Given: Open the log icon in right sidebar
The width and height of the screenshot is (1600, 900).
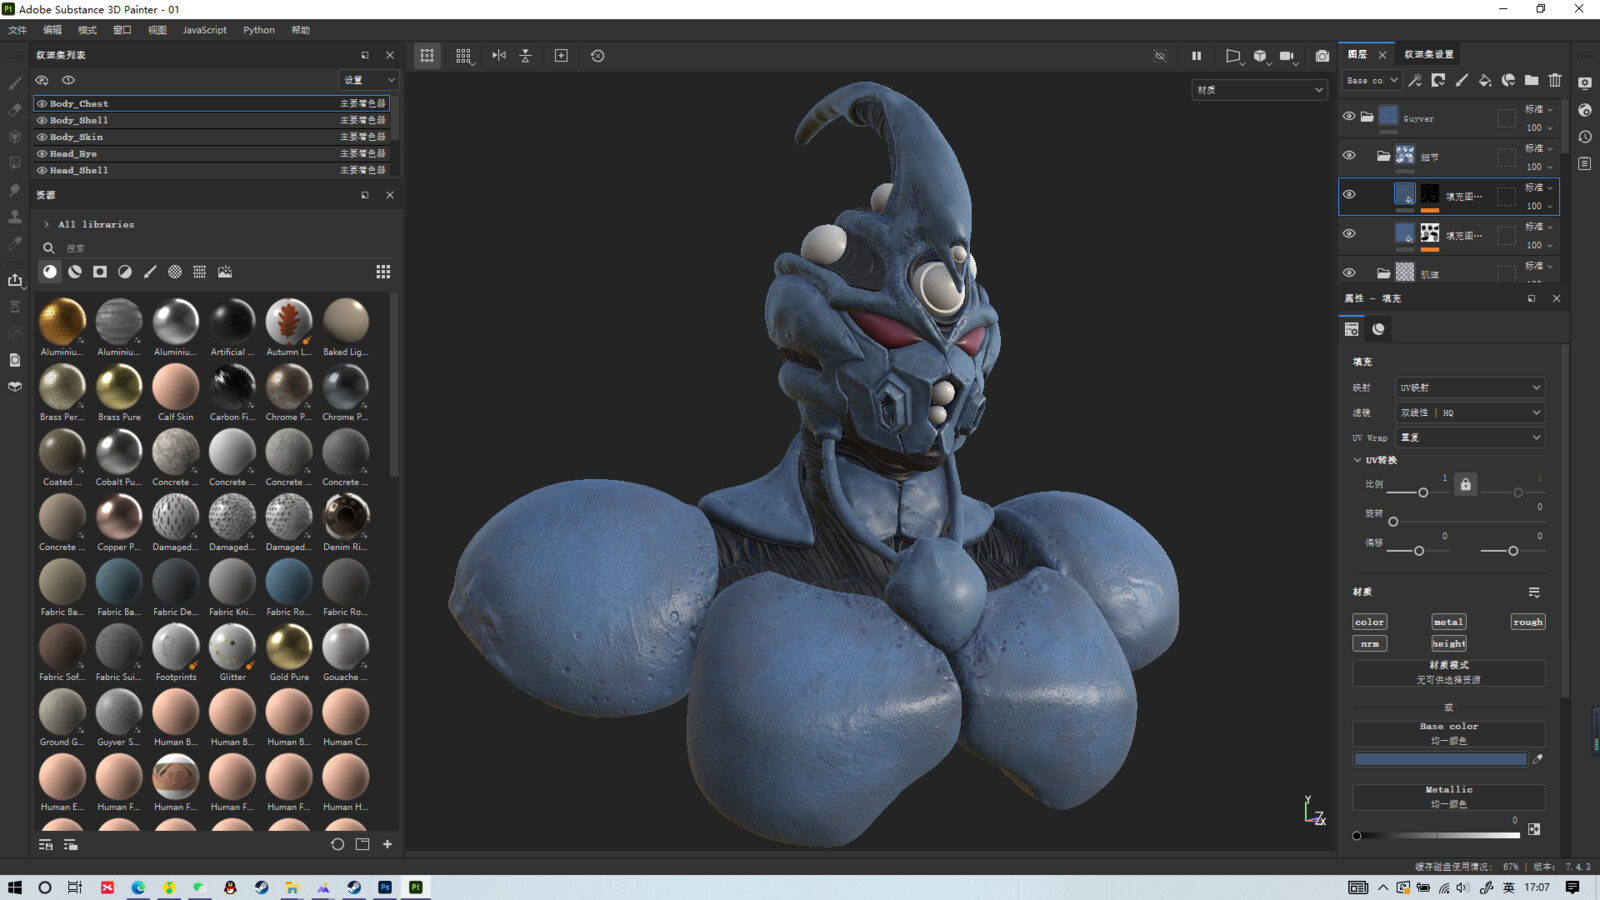Looking at the screenshot, I should [x=1585, y=163].
